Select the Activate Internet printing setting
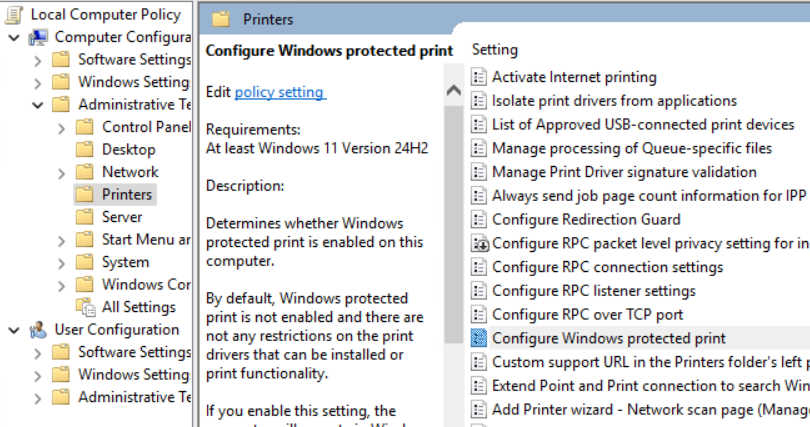 pos(574,77)
